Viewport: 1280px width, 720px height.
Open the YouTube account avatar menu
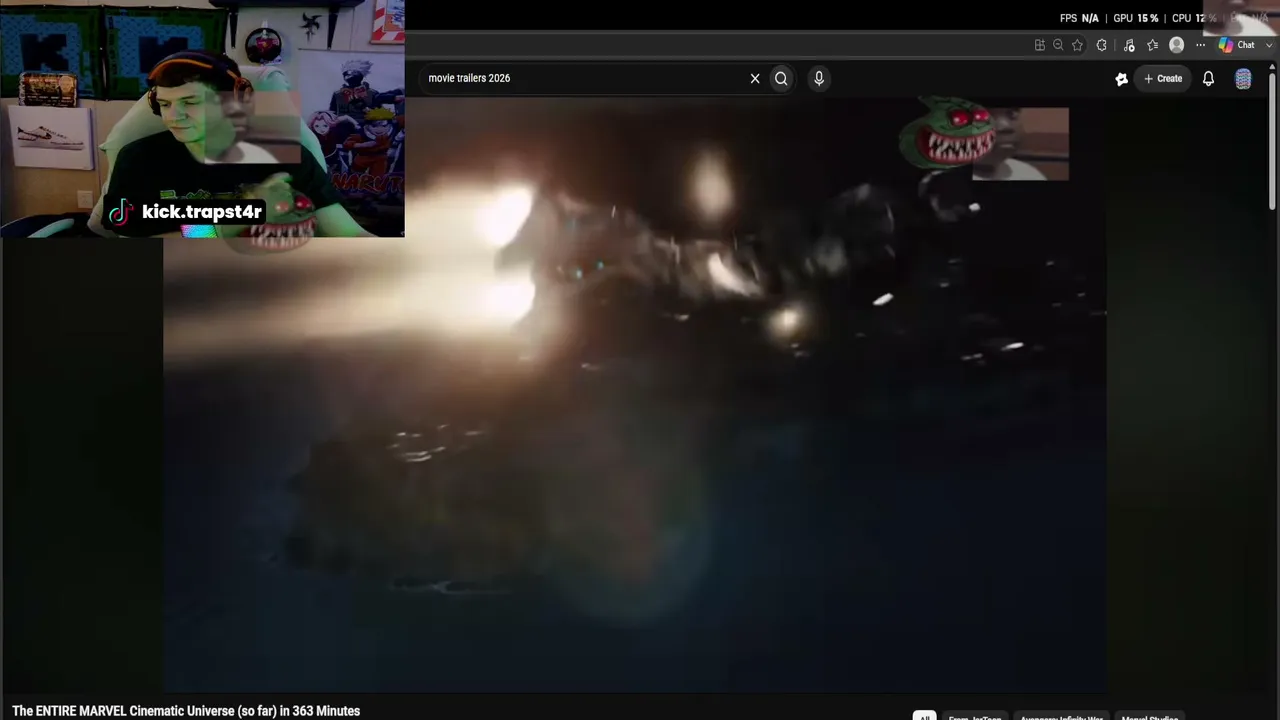click(1243, 79)
